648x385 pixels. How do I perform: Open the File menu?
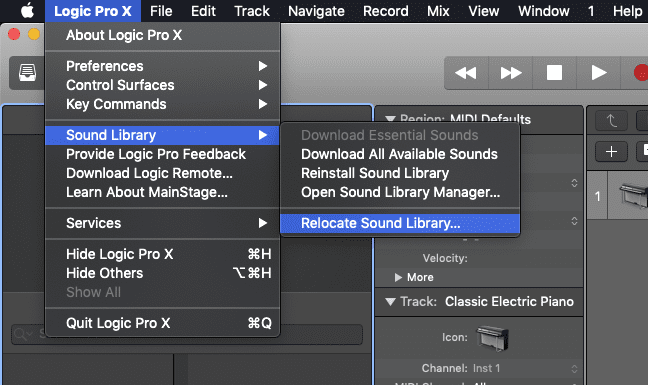click(x=161, y=11)
